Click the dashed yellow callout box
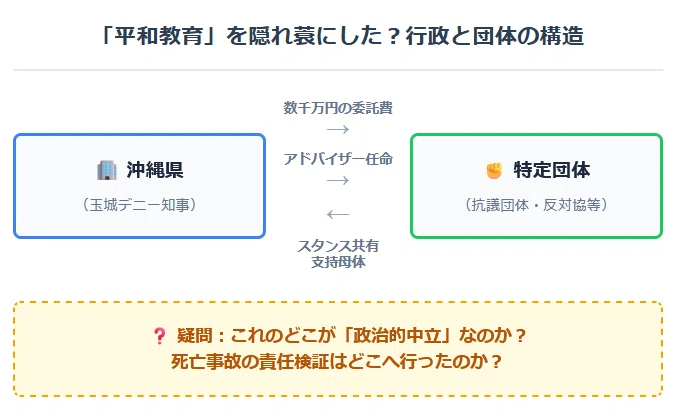This screenshot has width=682, height=419. (x=338, y=349)
